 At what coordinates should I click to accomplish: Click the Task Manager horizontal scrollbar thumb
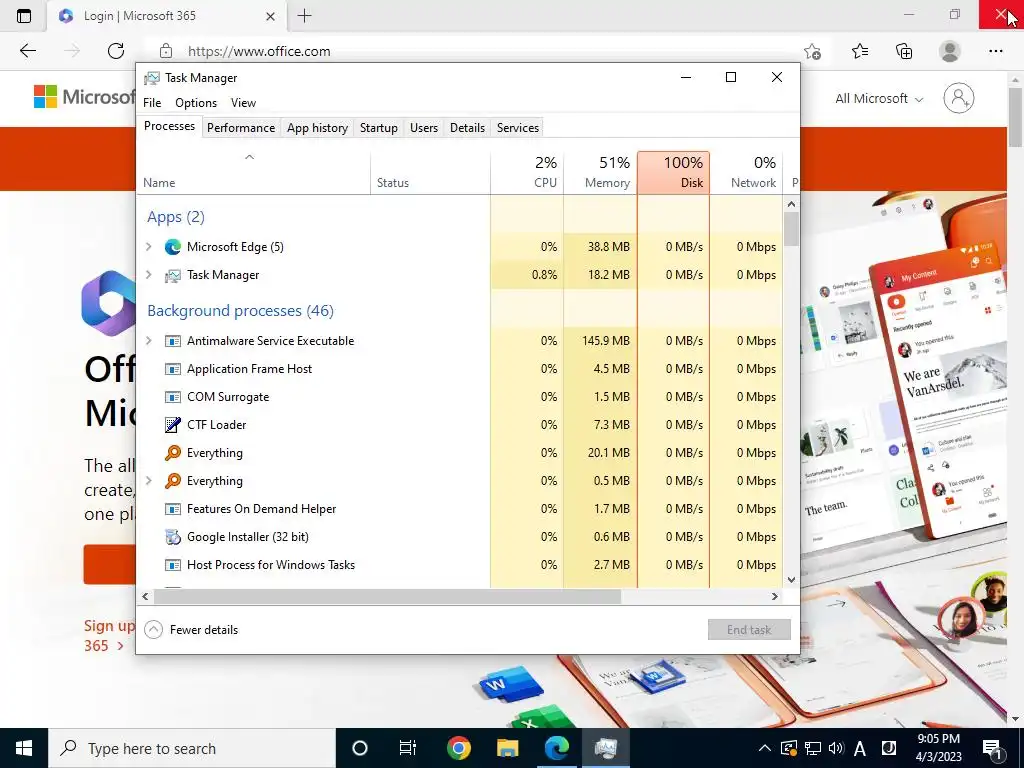(x=387, y=596)
